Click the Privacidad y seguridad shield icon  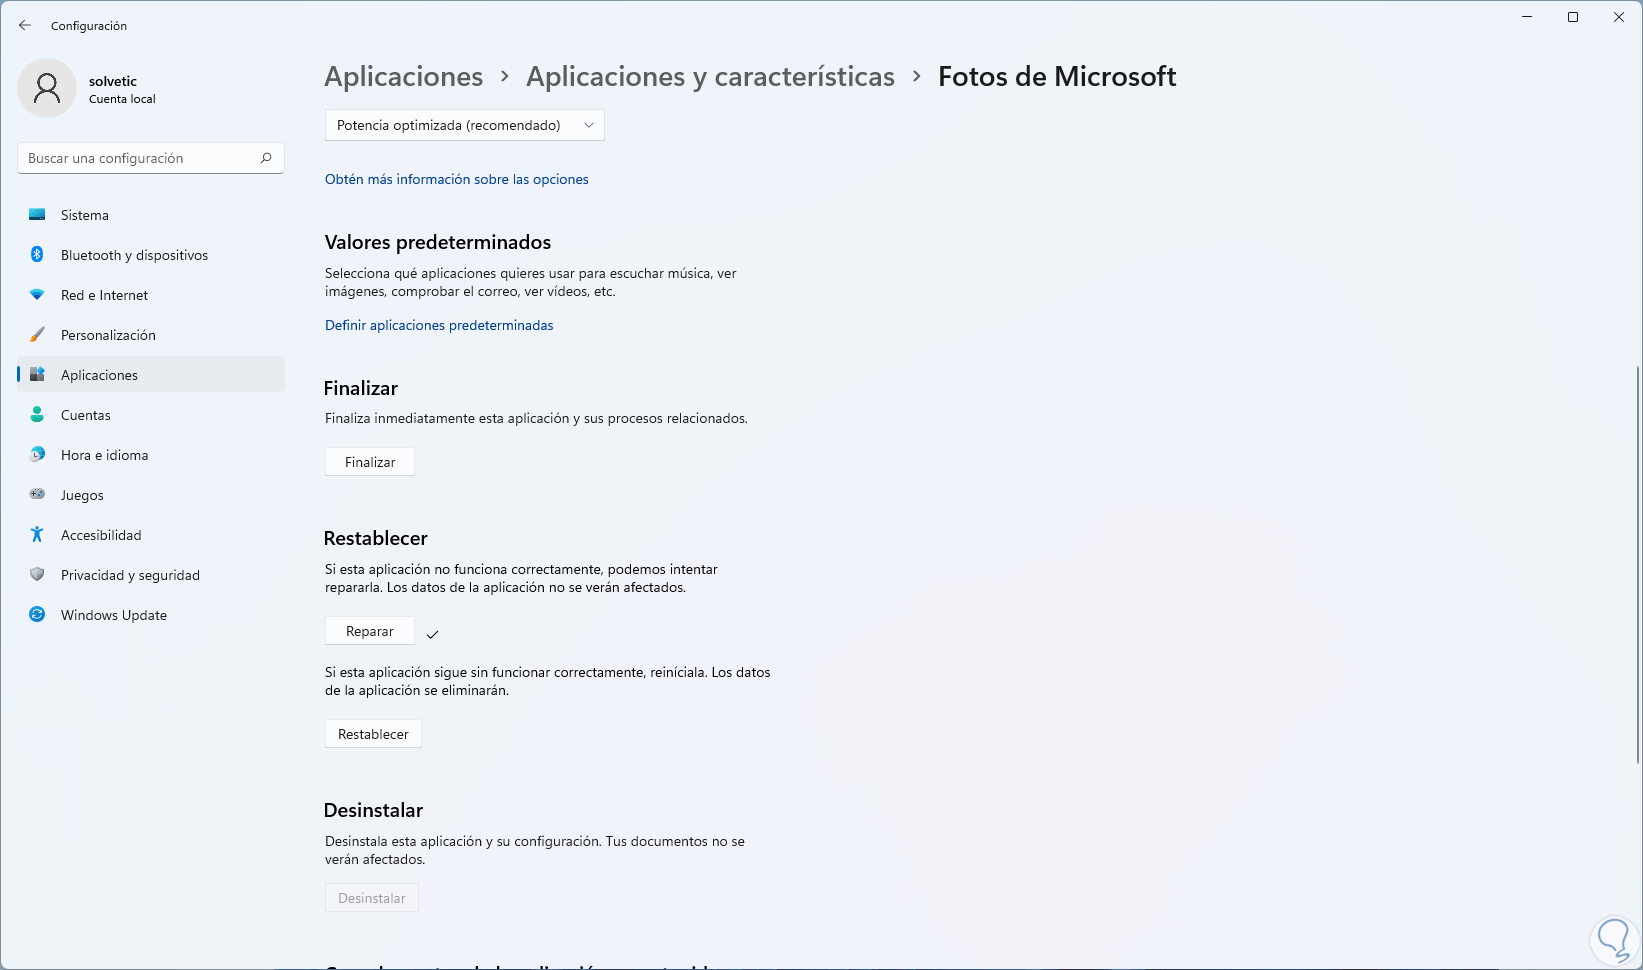(x=37, y=575)
